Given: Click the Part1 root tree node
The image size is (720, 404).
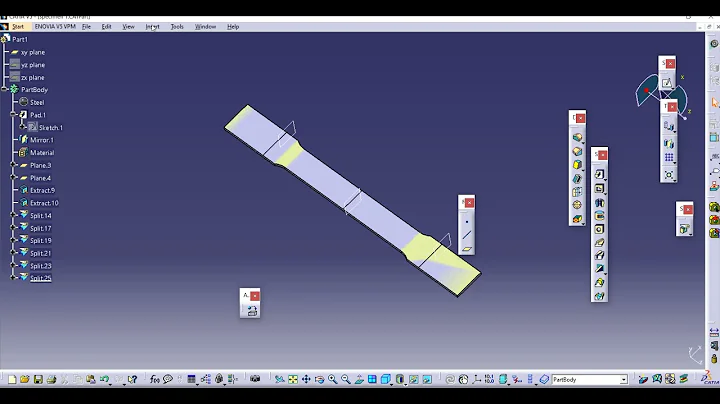Looking at the screenshot, I should coord(20,39).
